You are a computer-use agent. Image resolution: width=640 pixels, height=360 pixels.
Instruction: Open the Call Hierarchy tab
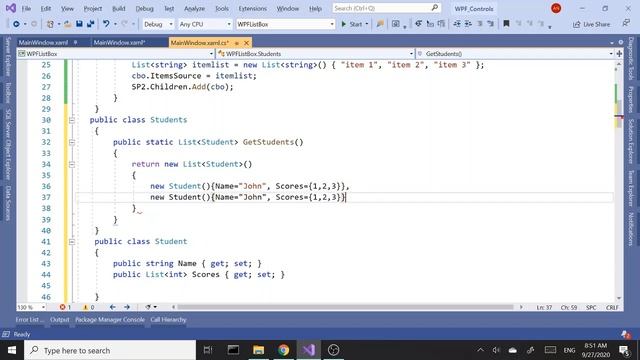click(168, 320)
